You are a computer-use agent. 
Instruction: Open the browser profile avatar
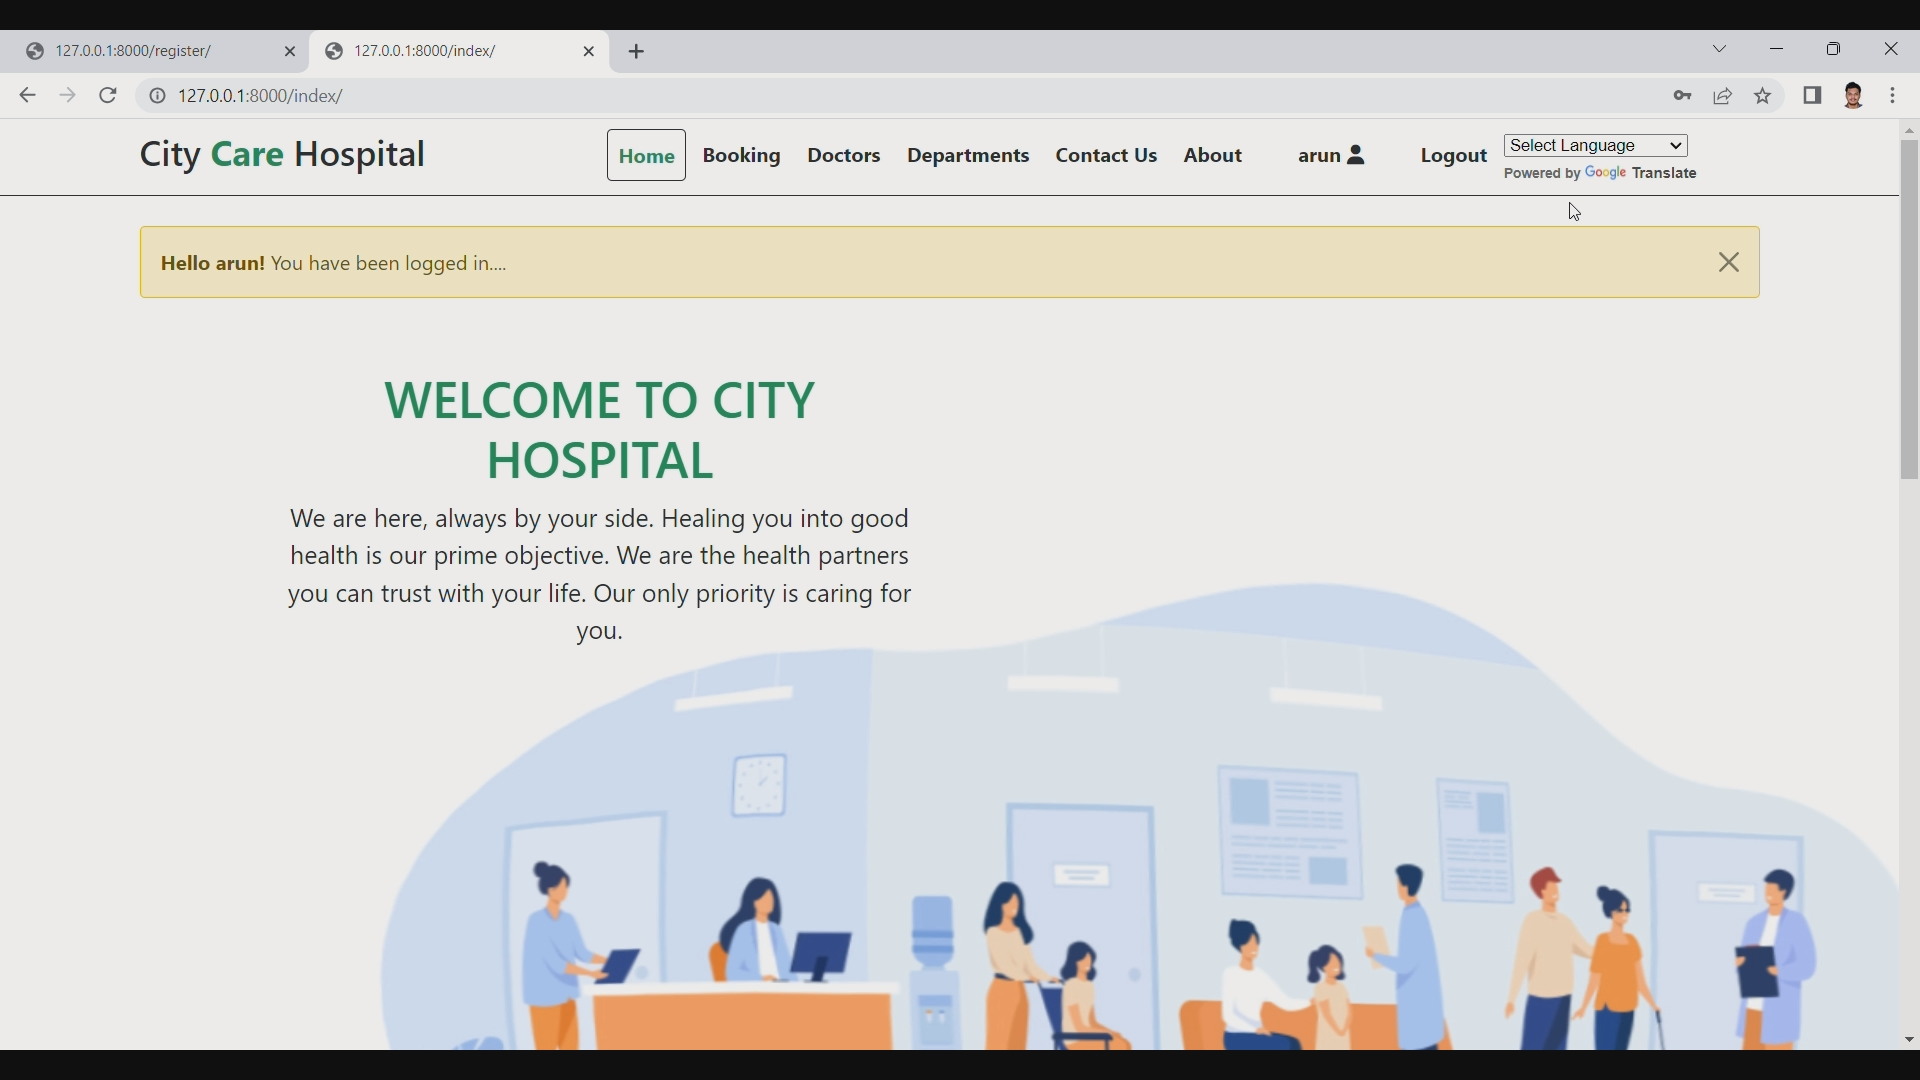(1855, 96)
